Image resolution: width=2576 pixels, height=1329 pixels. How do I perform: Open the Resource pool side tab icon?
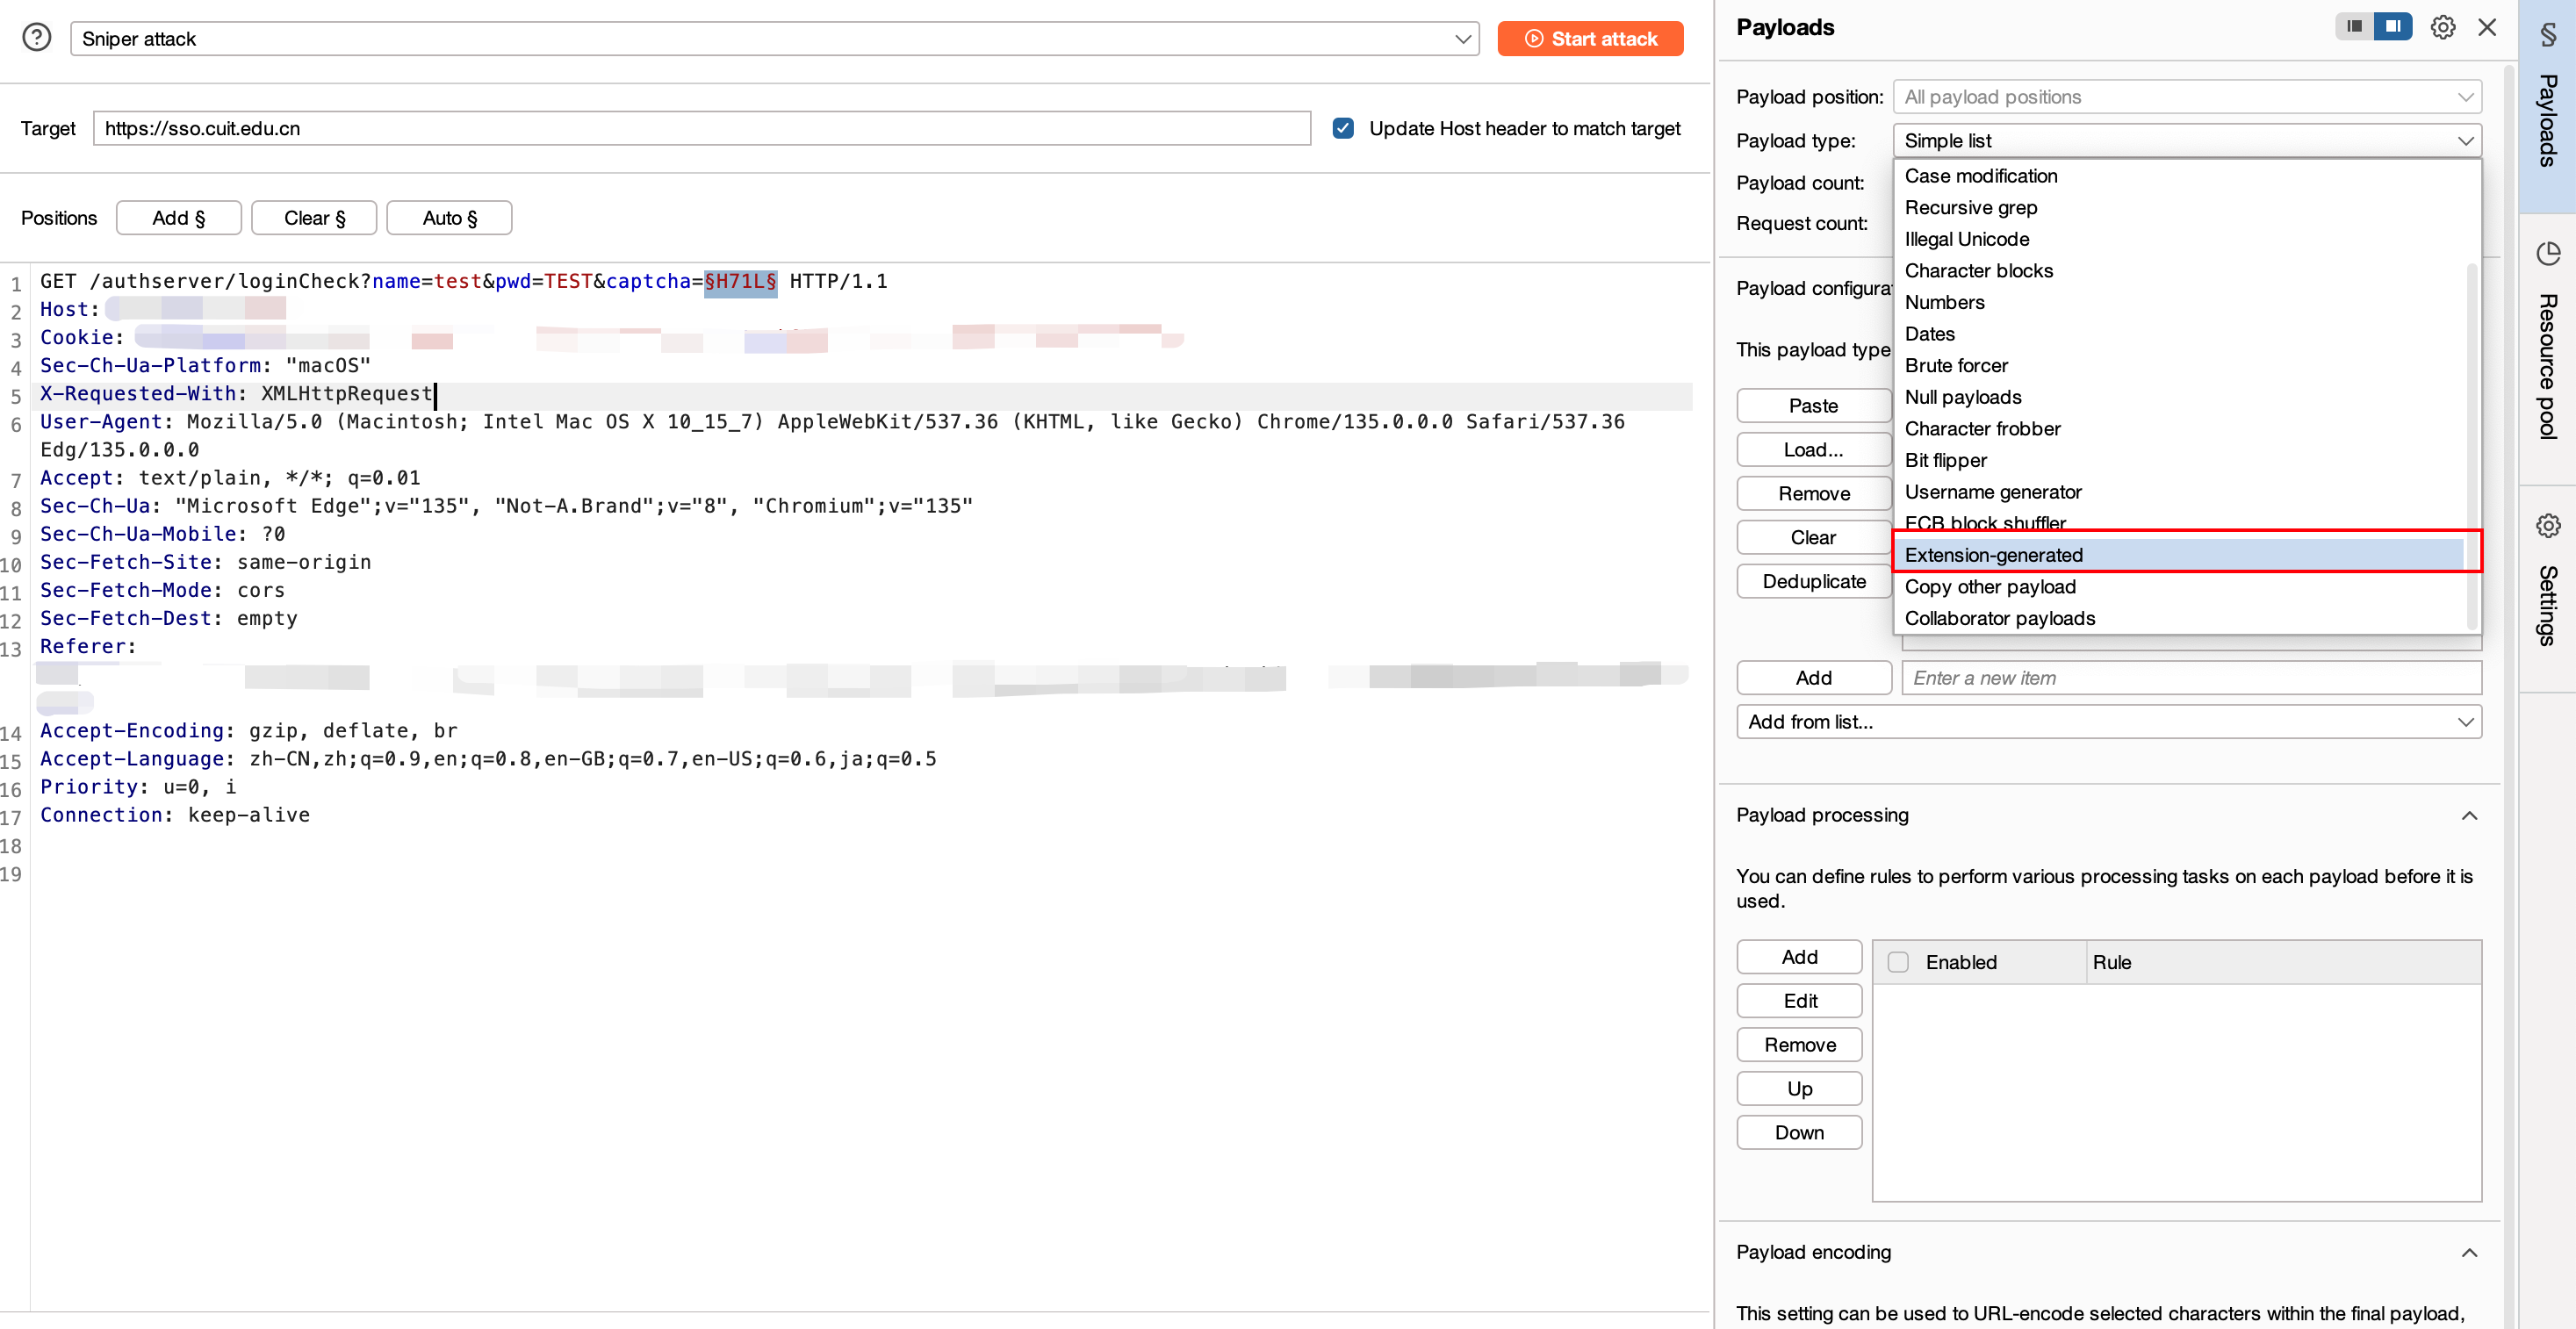tap(2547, 254)
